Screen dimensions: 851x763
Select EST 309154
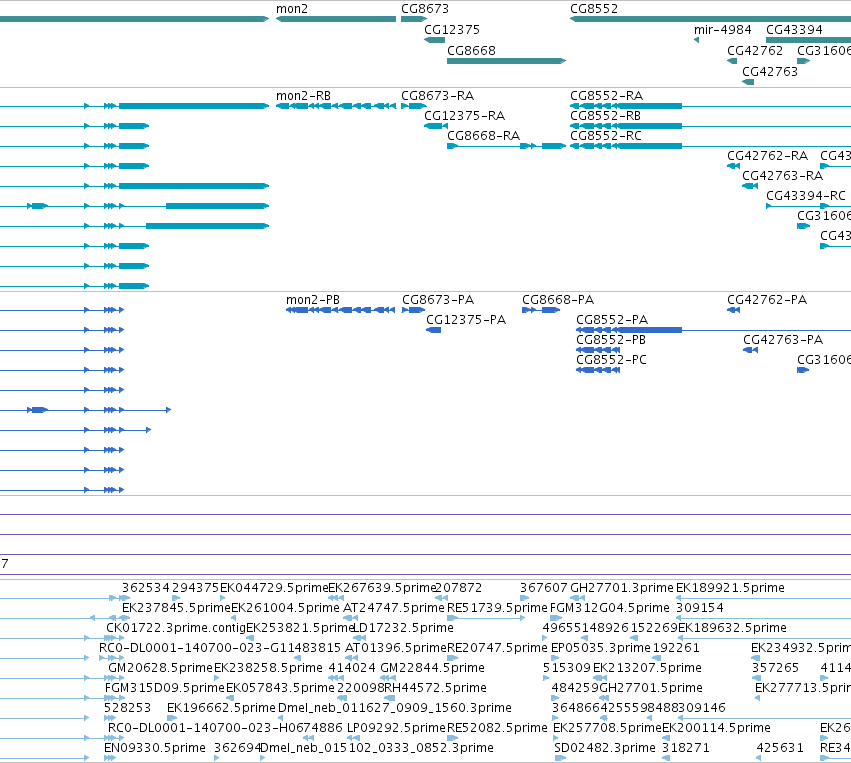point(700,608)
